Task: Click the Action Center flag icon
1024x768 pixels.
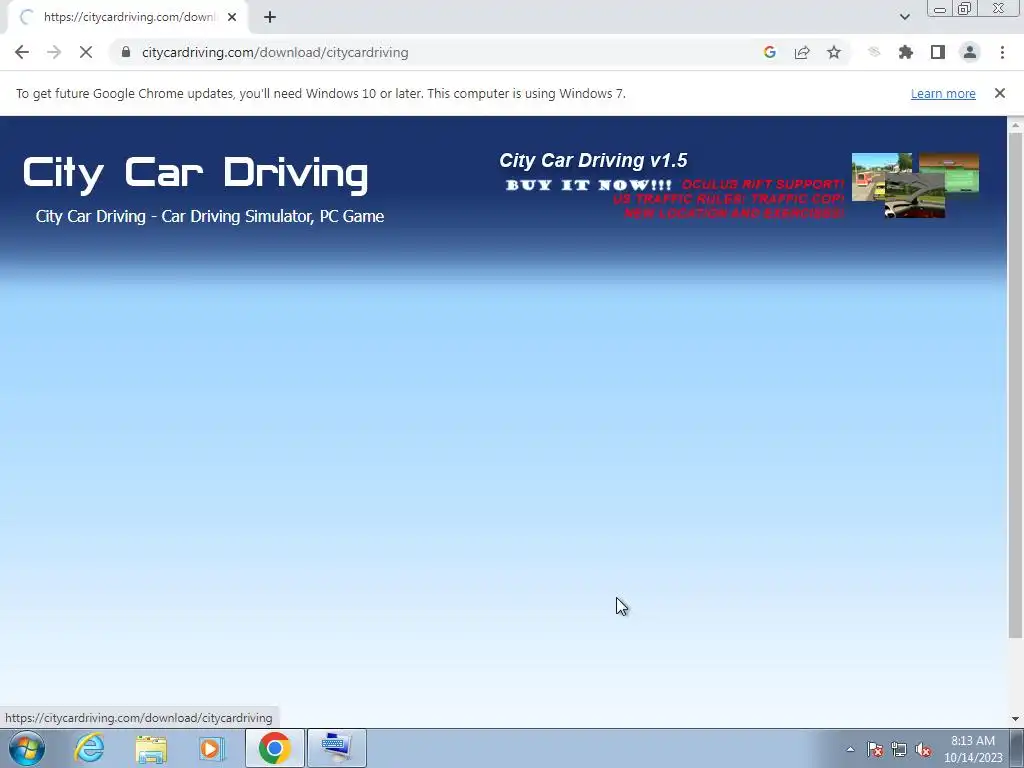Action: 874,749
